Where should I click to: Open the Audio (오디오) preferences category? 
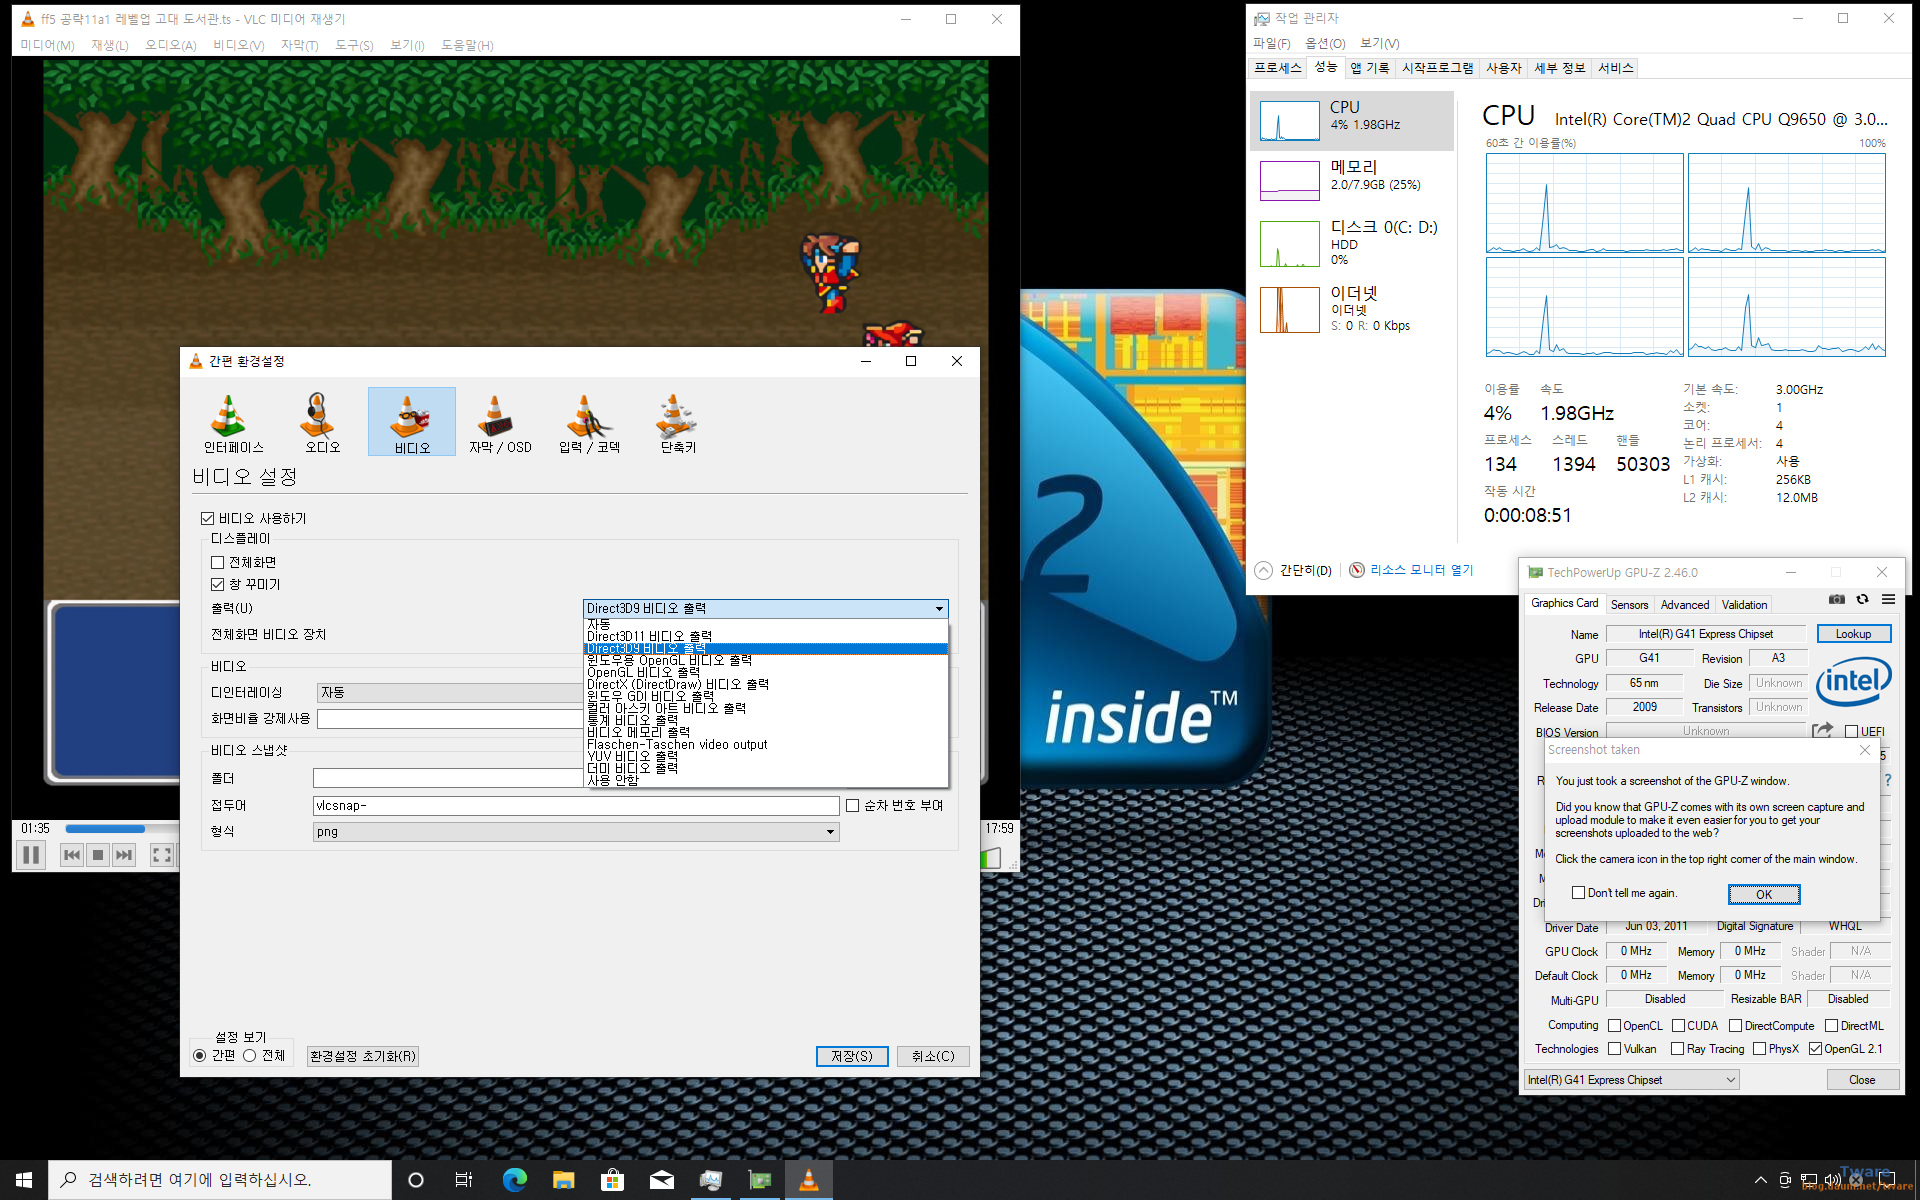point(322,422)
